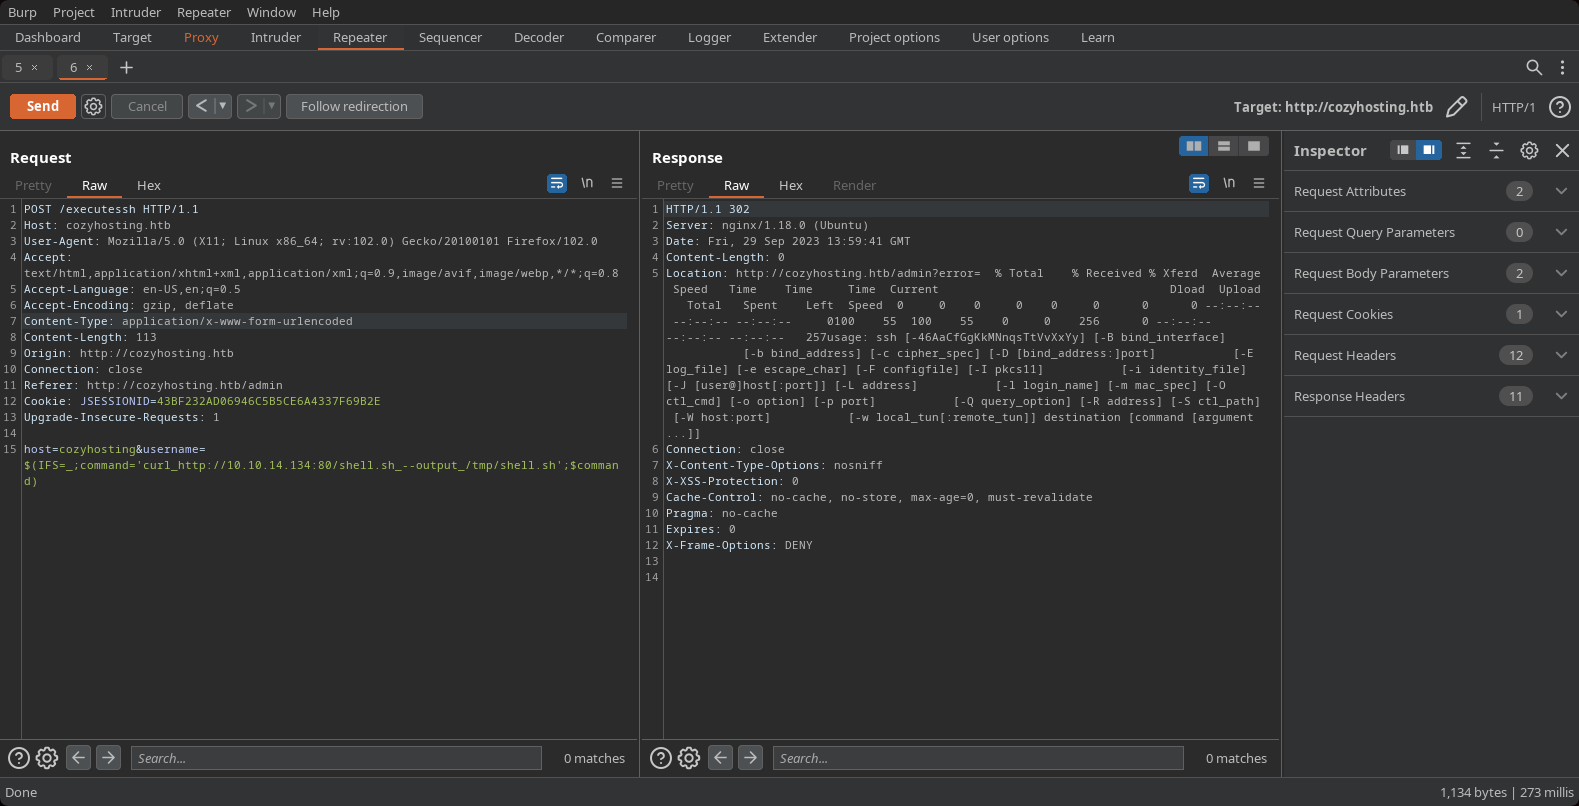Edit the target with pencil icon

tap(1457, 106)
